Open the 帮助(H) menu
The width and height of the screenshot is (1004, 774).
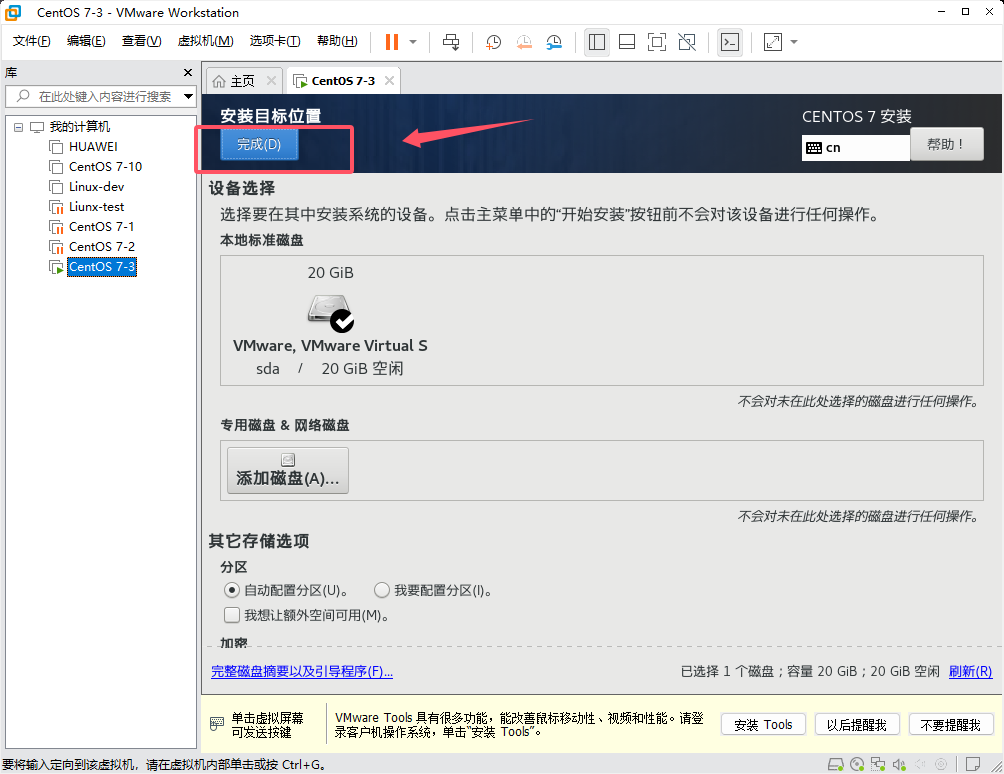coord(337,41)
